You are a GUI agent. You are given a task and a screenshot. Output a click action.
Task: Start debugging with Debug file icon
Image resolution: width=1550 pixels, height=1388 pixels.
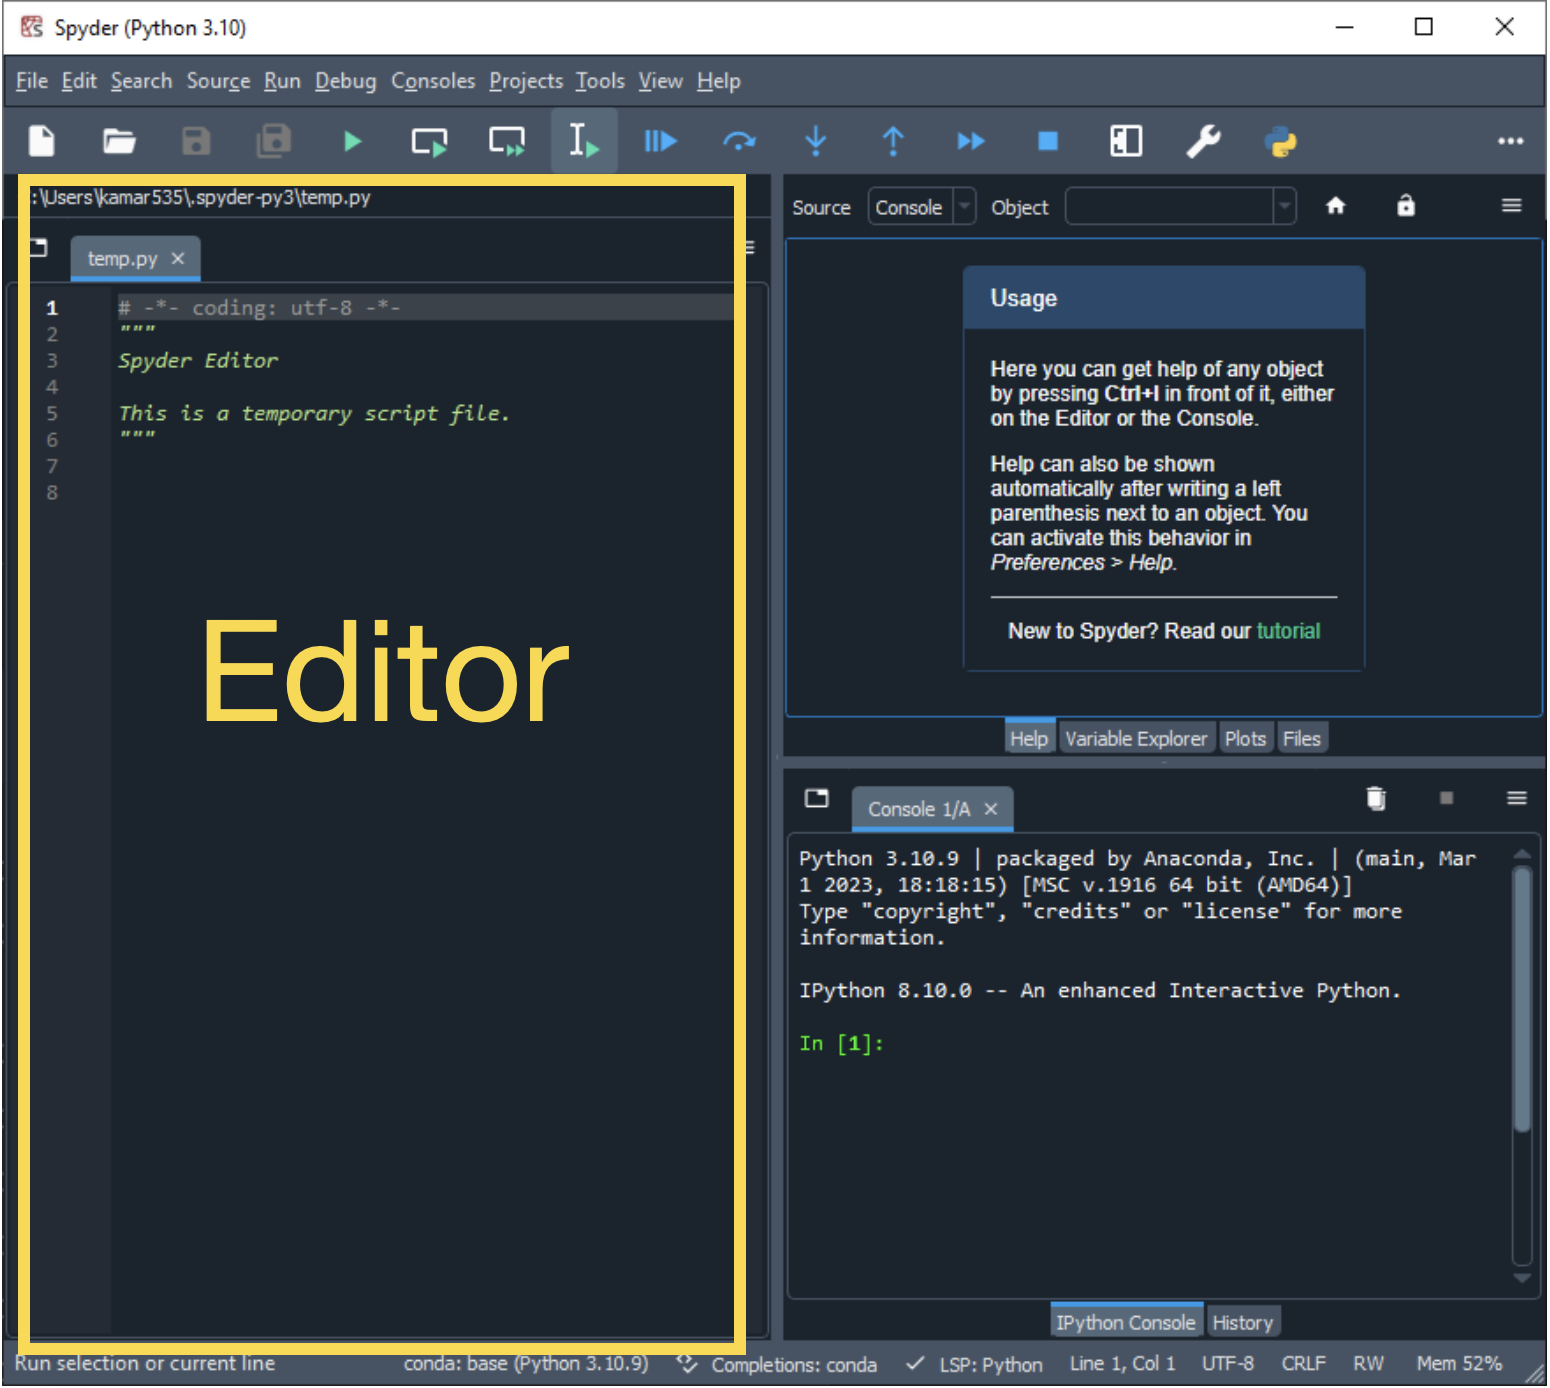[660, 141]
